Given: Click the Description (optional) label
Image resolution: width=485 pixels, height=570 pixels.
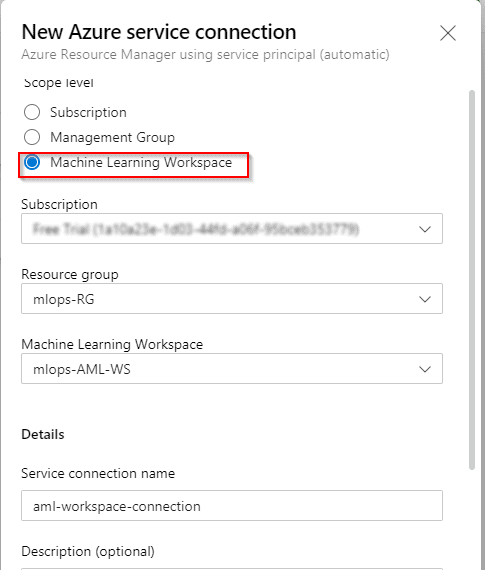Looking at the screenshot, I should click(x=88, y=551).
